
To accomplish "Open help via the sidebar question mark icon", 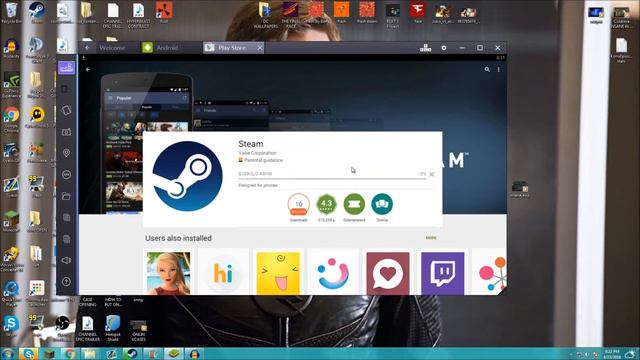I will [66, 282].
